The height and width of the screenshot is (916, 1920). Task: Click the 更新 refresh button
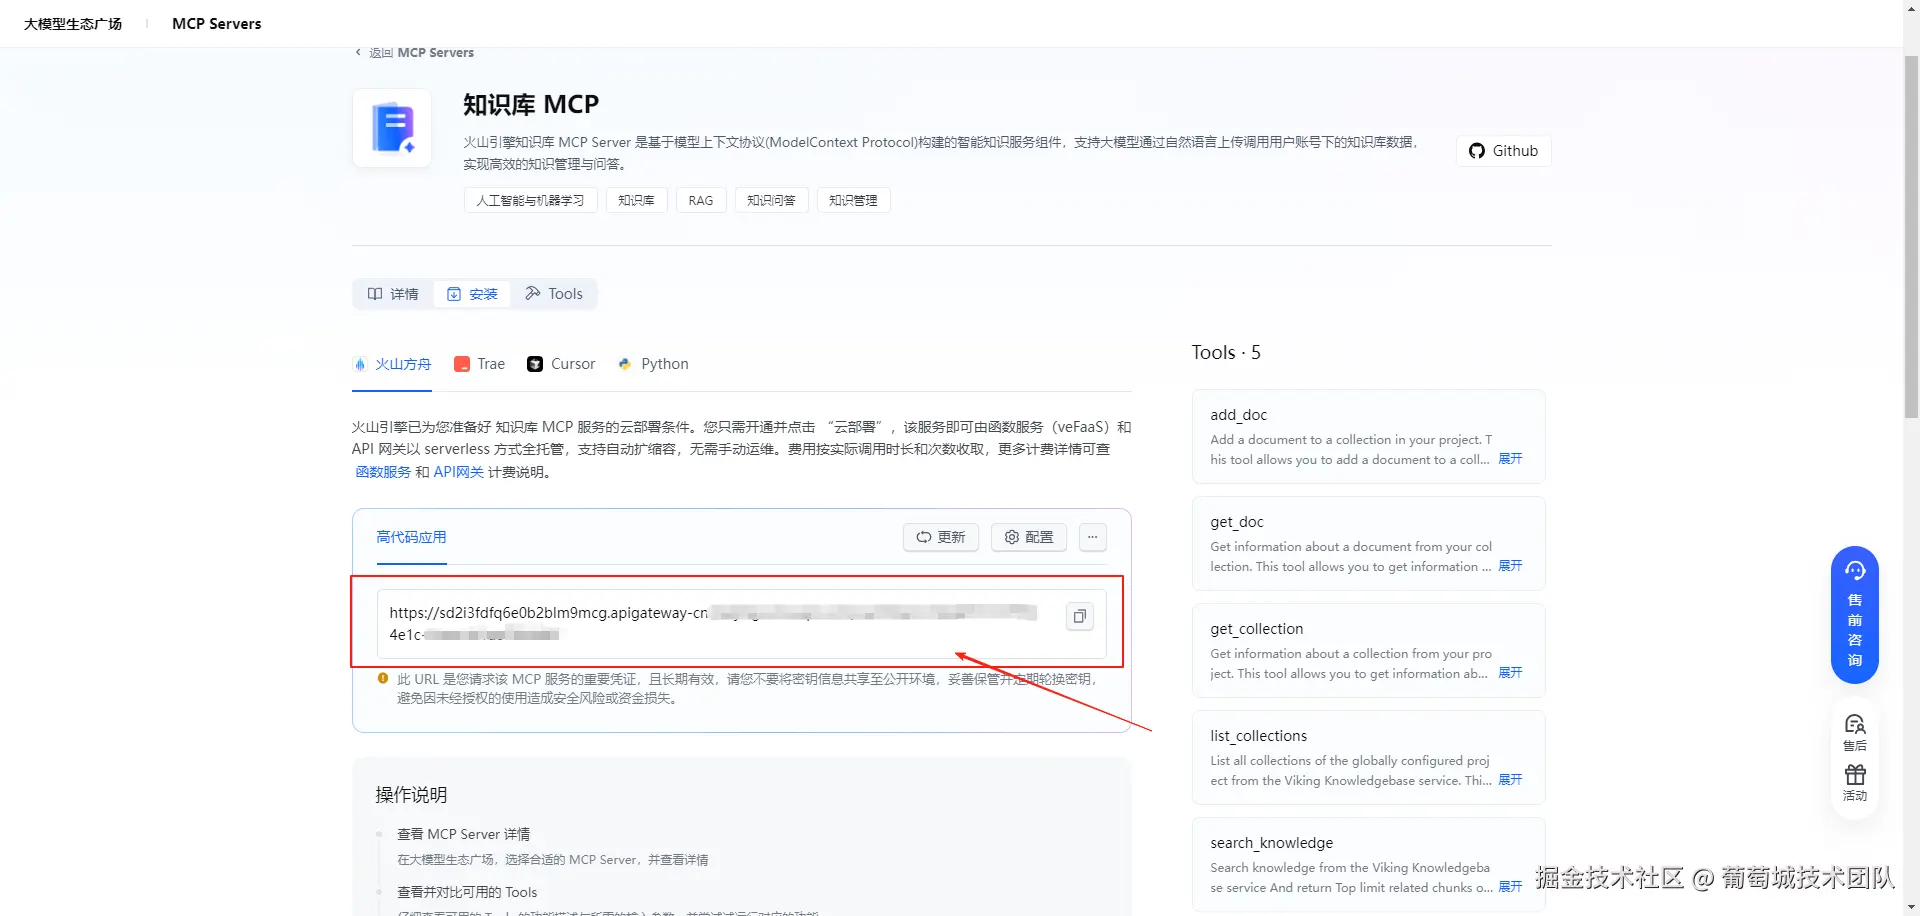pyautogui.click(x=941, y=537)
